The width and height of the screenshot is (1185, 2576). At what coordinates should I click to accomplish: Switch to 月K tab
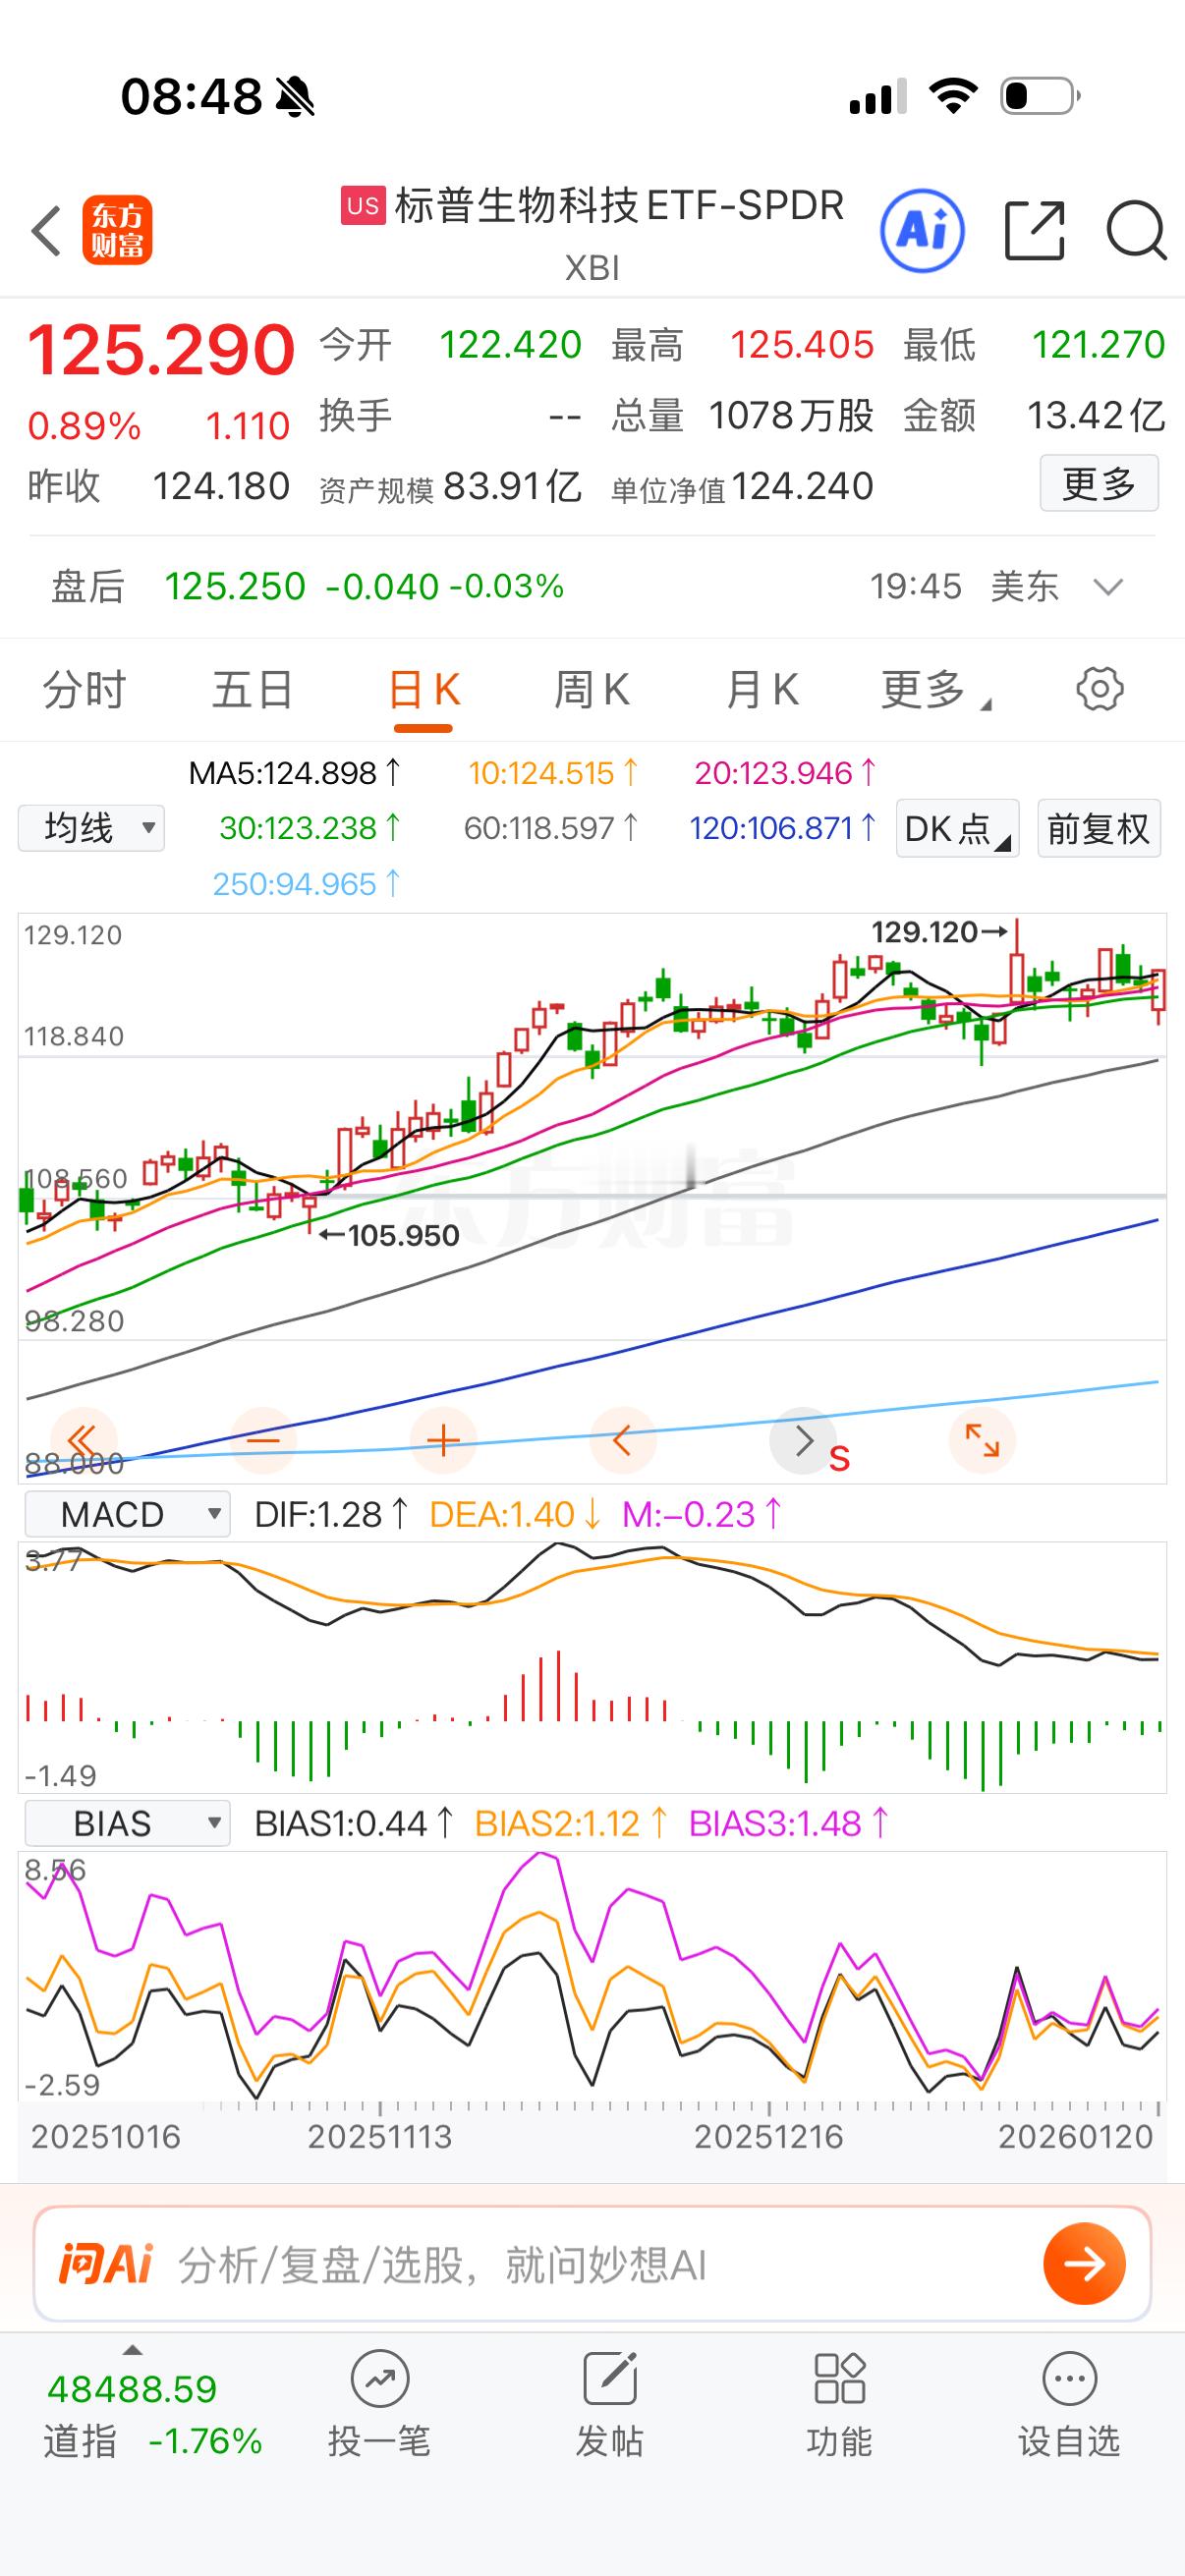point(762,690)
